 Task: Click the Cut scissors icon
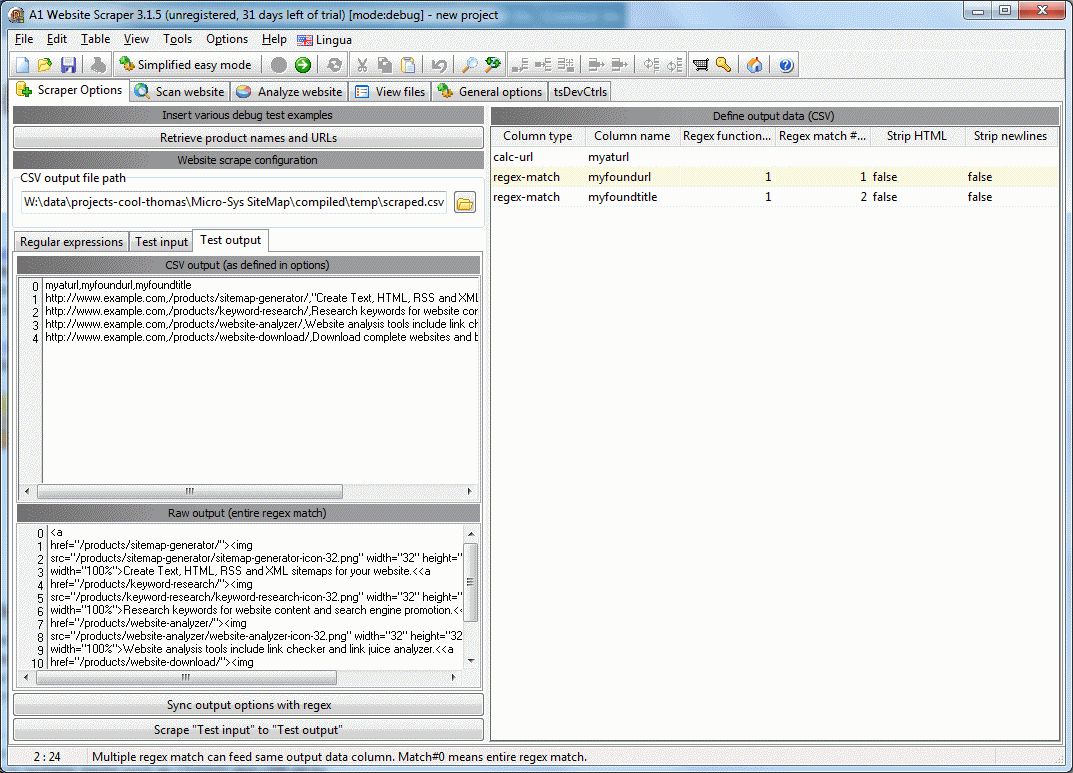pyautogui.click(x=362, y=65)
